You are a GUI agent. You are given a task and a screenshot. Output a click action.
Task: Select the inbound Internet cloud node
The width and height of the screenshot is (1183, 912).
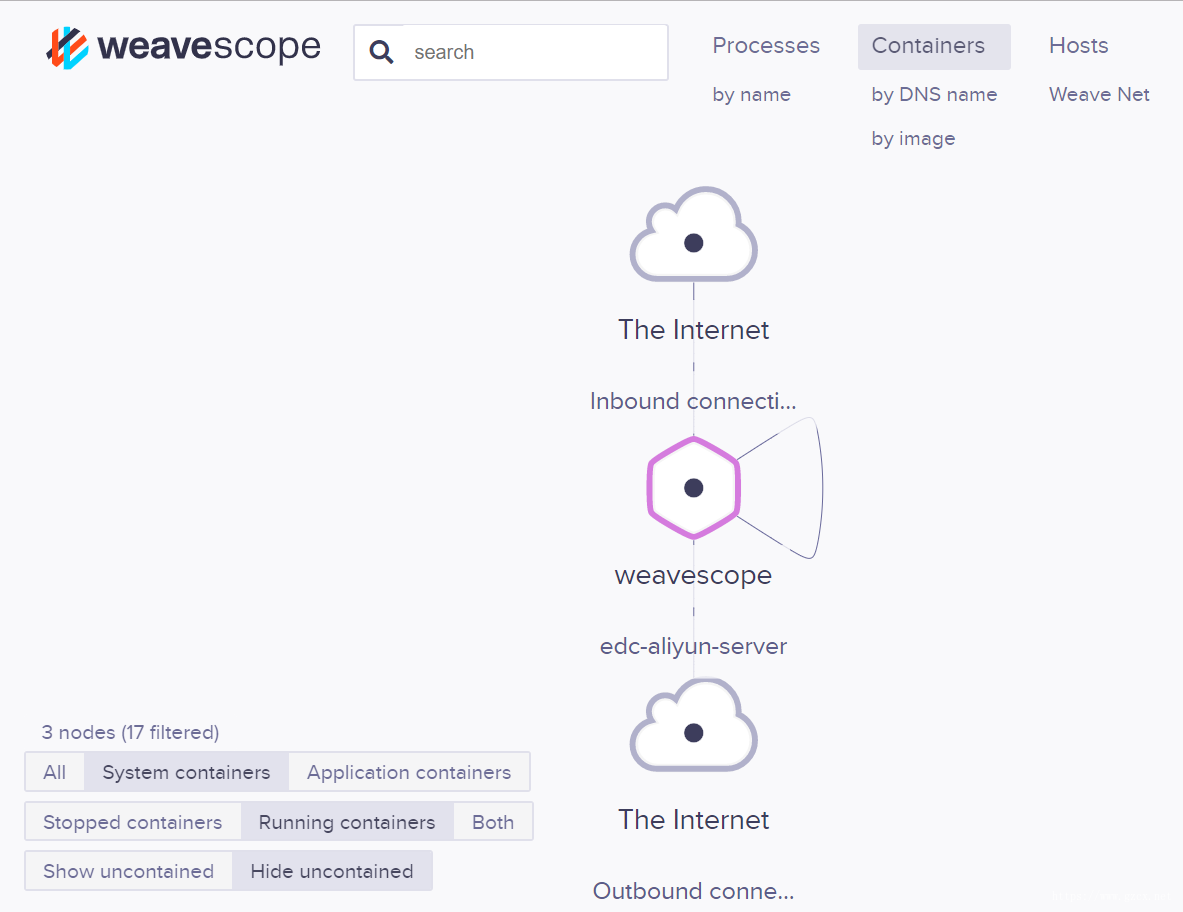pos(693,242)
